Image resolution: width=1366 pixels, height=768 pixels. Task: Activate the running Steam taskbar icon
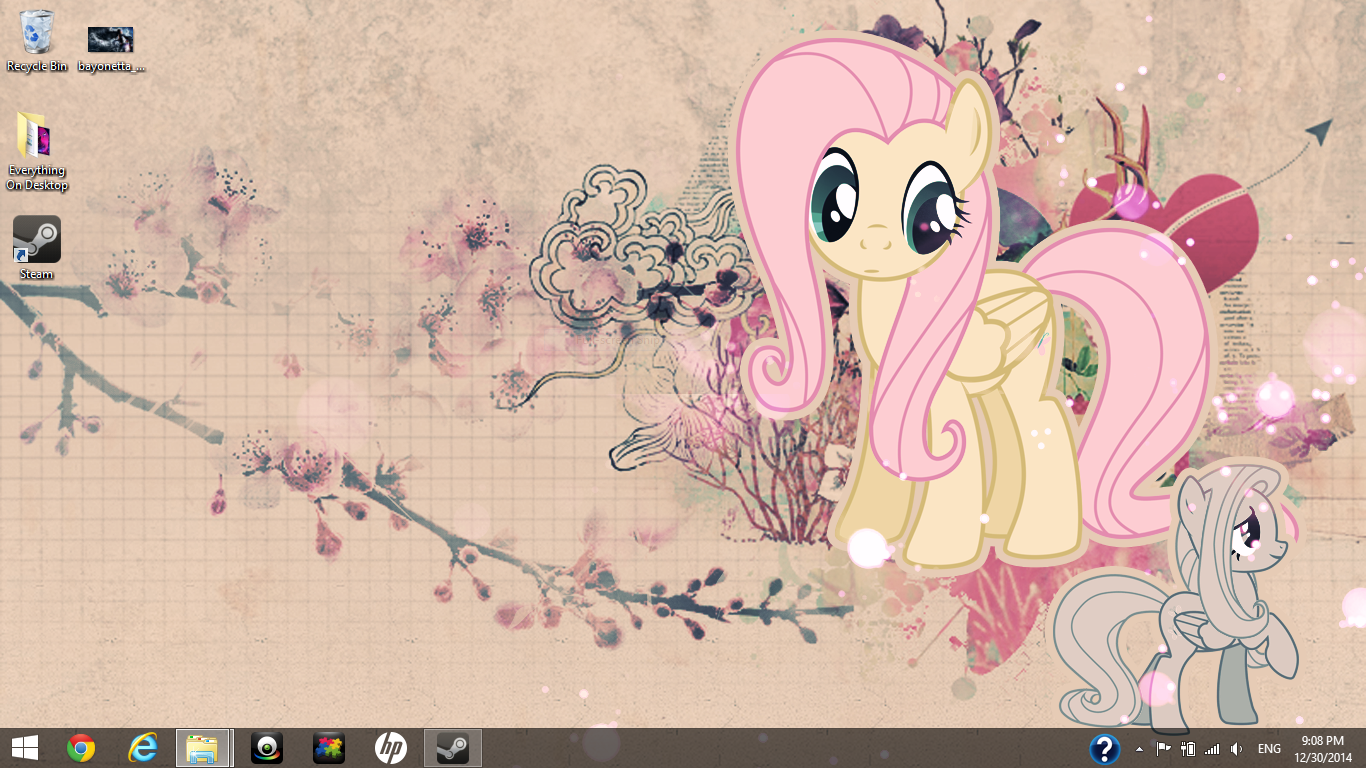coord(453,747)
